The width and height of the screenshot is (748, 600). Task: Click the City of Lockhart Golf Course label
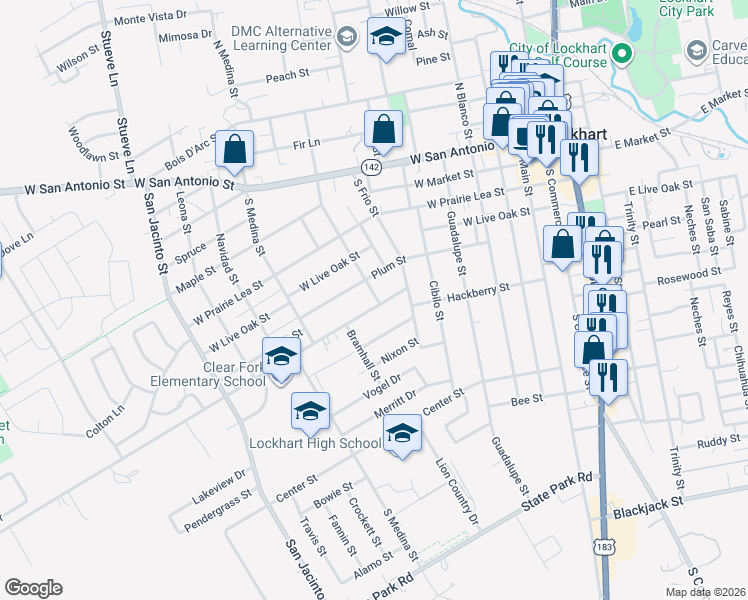(558, 55)
